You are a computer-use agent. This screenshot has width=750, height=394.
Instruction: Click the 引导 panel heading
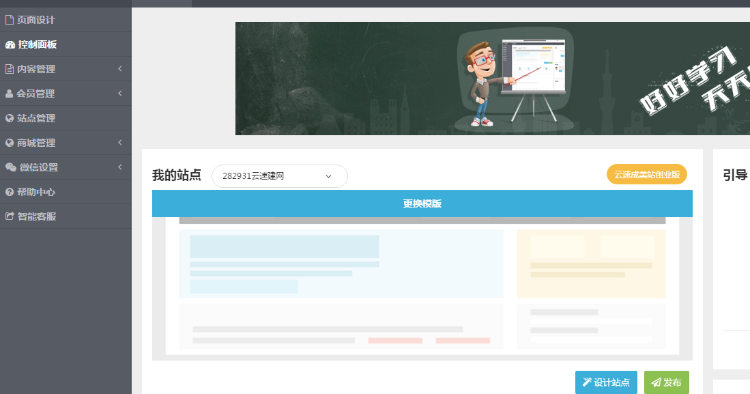[x=735, y=175]
